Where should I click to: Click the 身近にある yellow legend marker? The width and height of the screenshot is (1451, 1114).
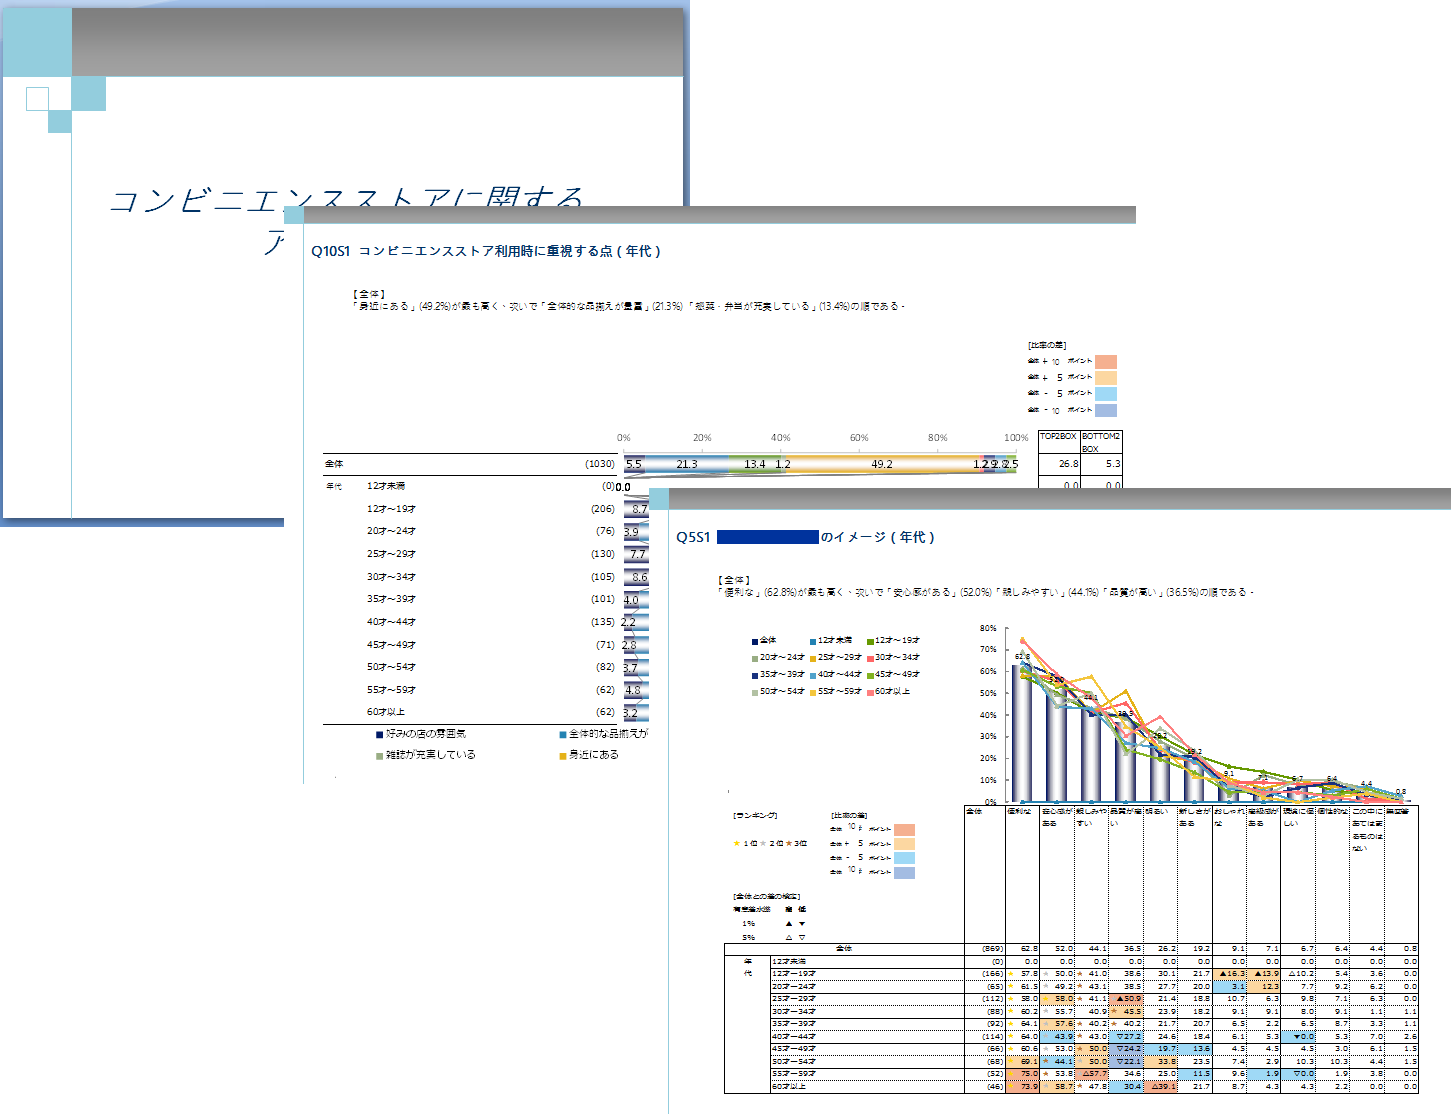point(563,756)
